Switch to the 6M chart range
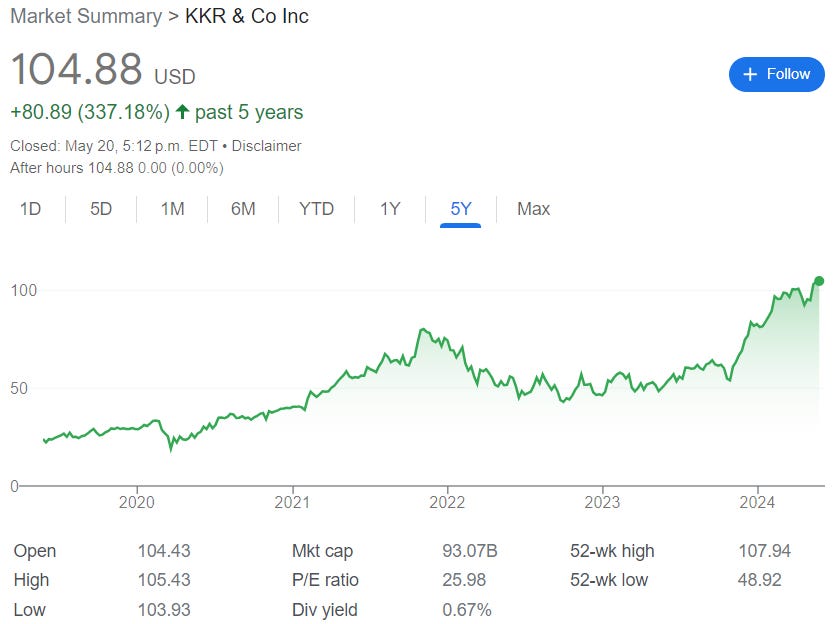This screenshot has width=837, height=624. (243, 209)
